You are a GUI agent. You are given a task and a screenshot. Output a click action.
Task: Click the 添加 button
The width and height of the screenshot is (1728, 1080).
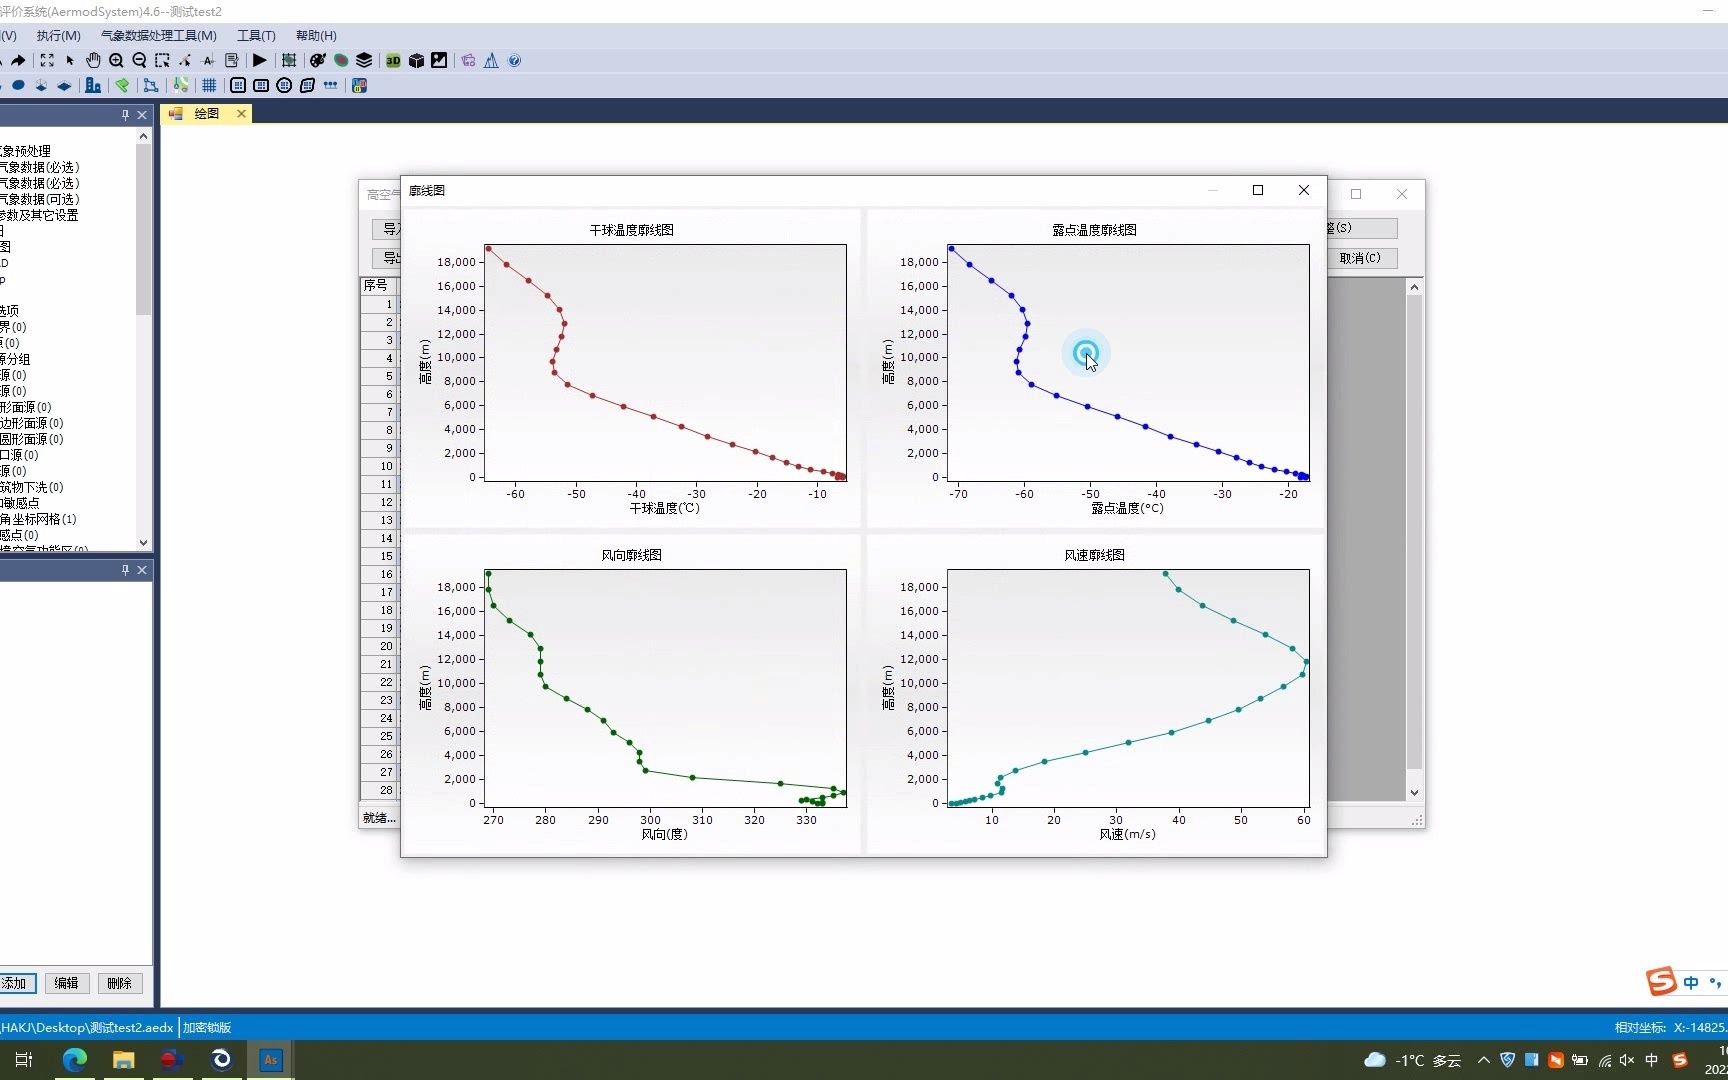[x=16, y=983]
